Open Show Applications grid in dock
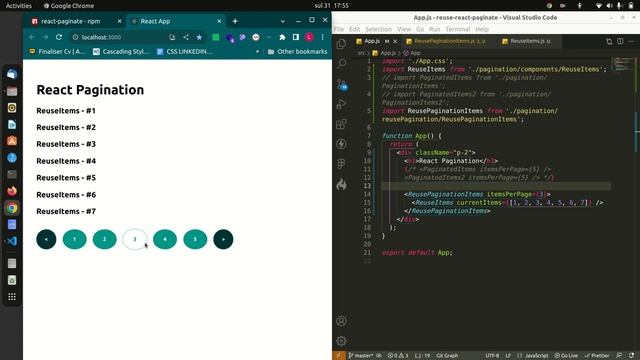The width and height of the screenshot is (640, 360). 12,297
